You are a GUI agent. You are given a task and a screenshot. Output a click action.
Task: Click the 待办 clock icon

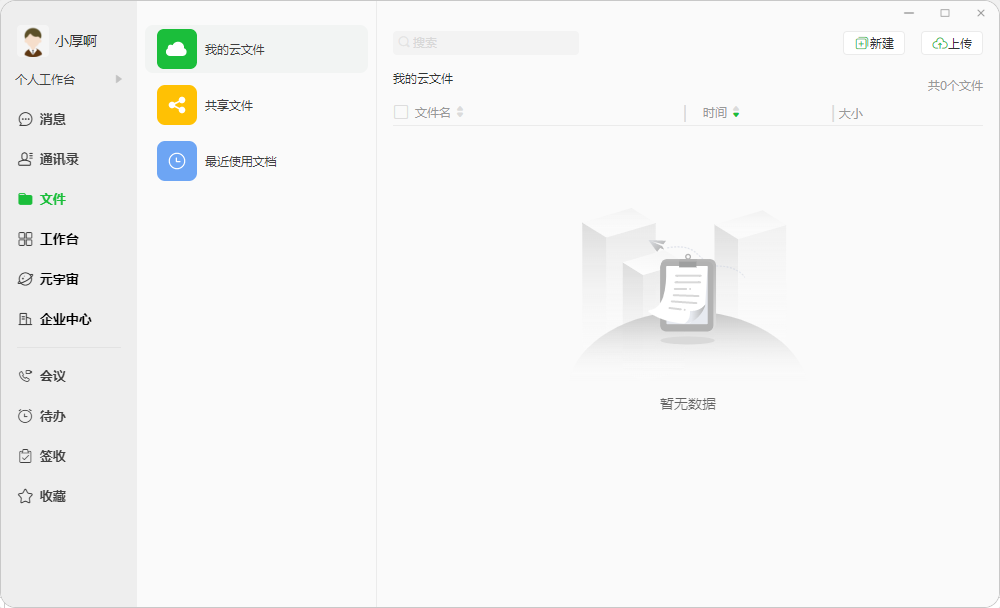point(25,416)
